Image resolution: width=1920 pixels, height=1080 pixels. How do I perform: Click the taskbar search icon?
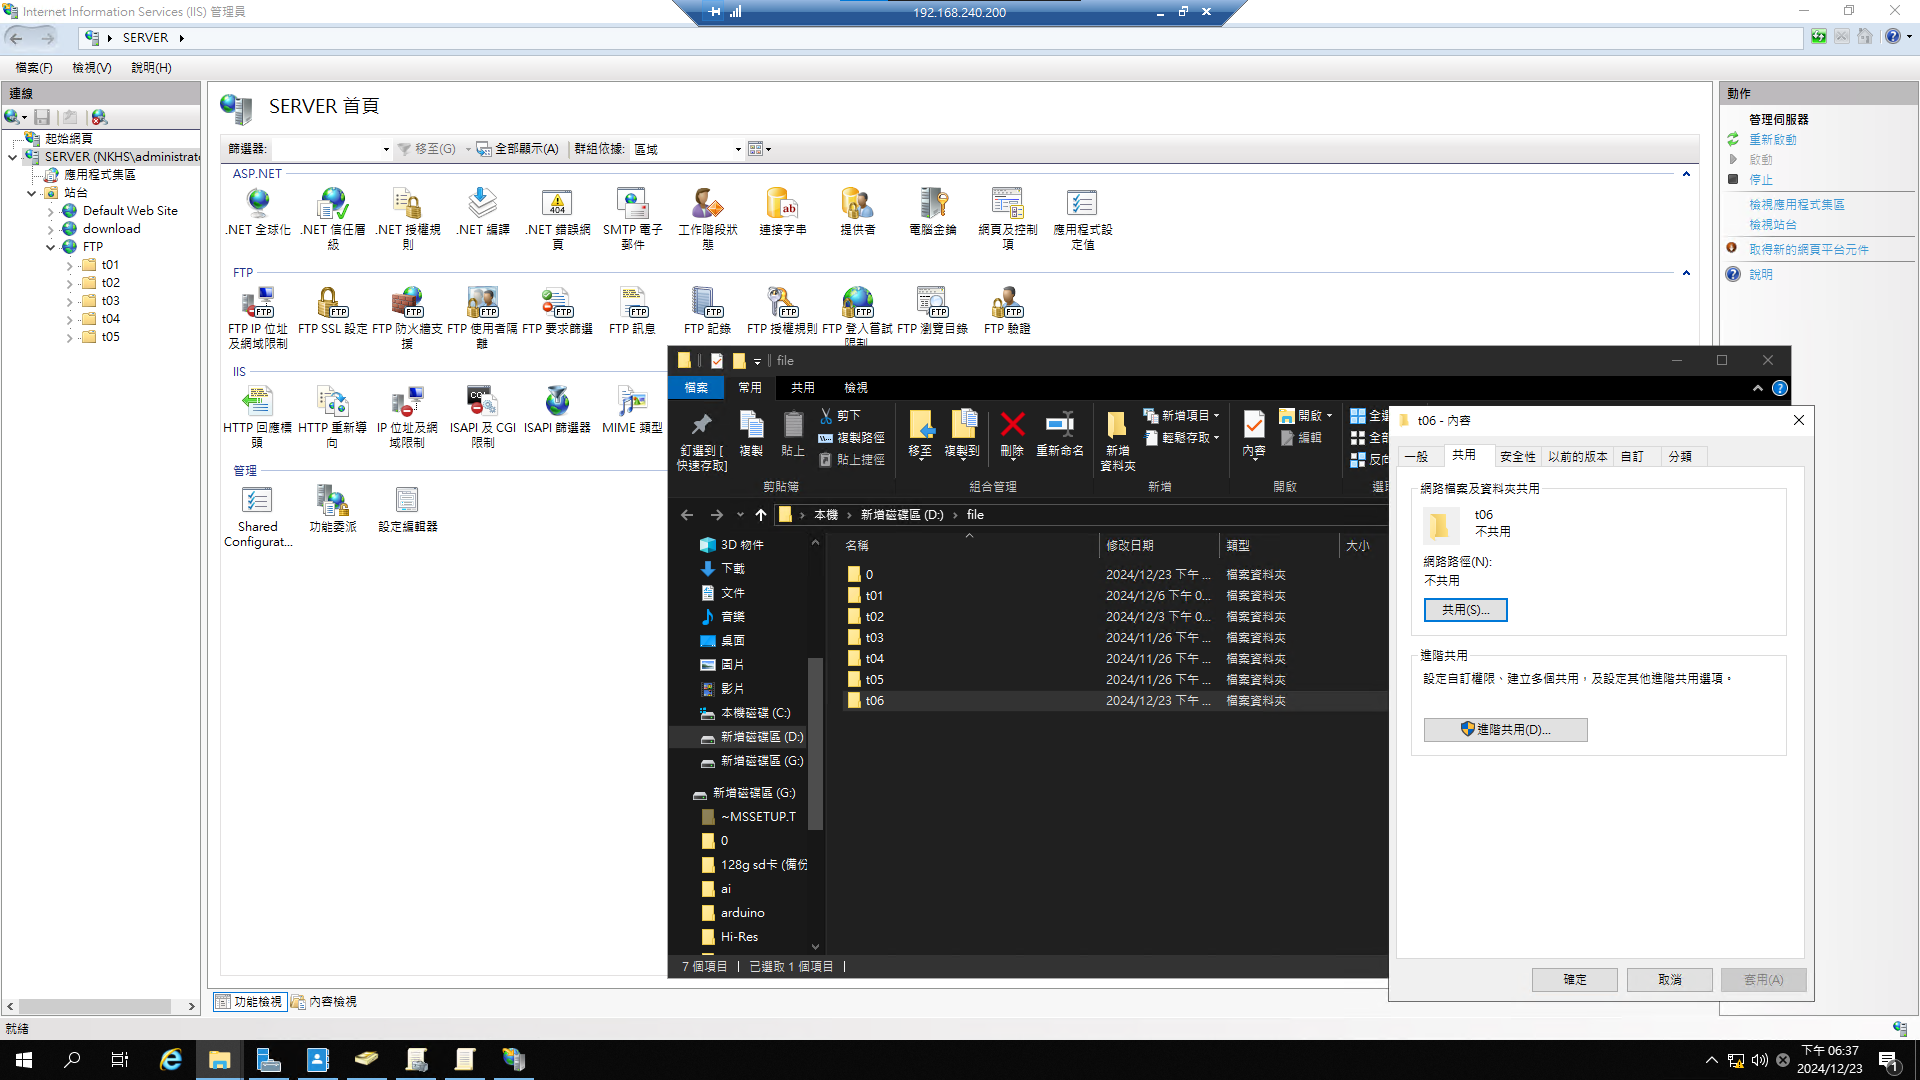(72, 1059)
